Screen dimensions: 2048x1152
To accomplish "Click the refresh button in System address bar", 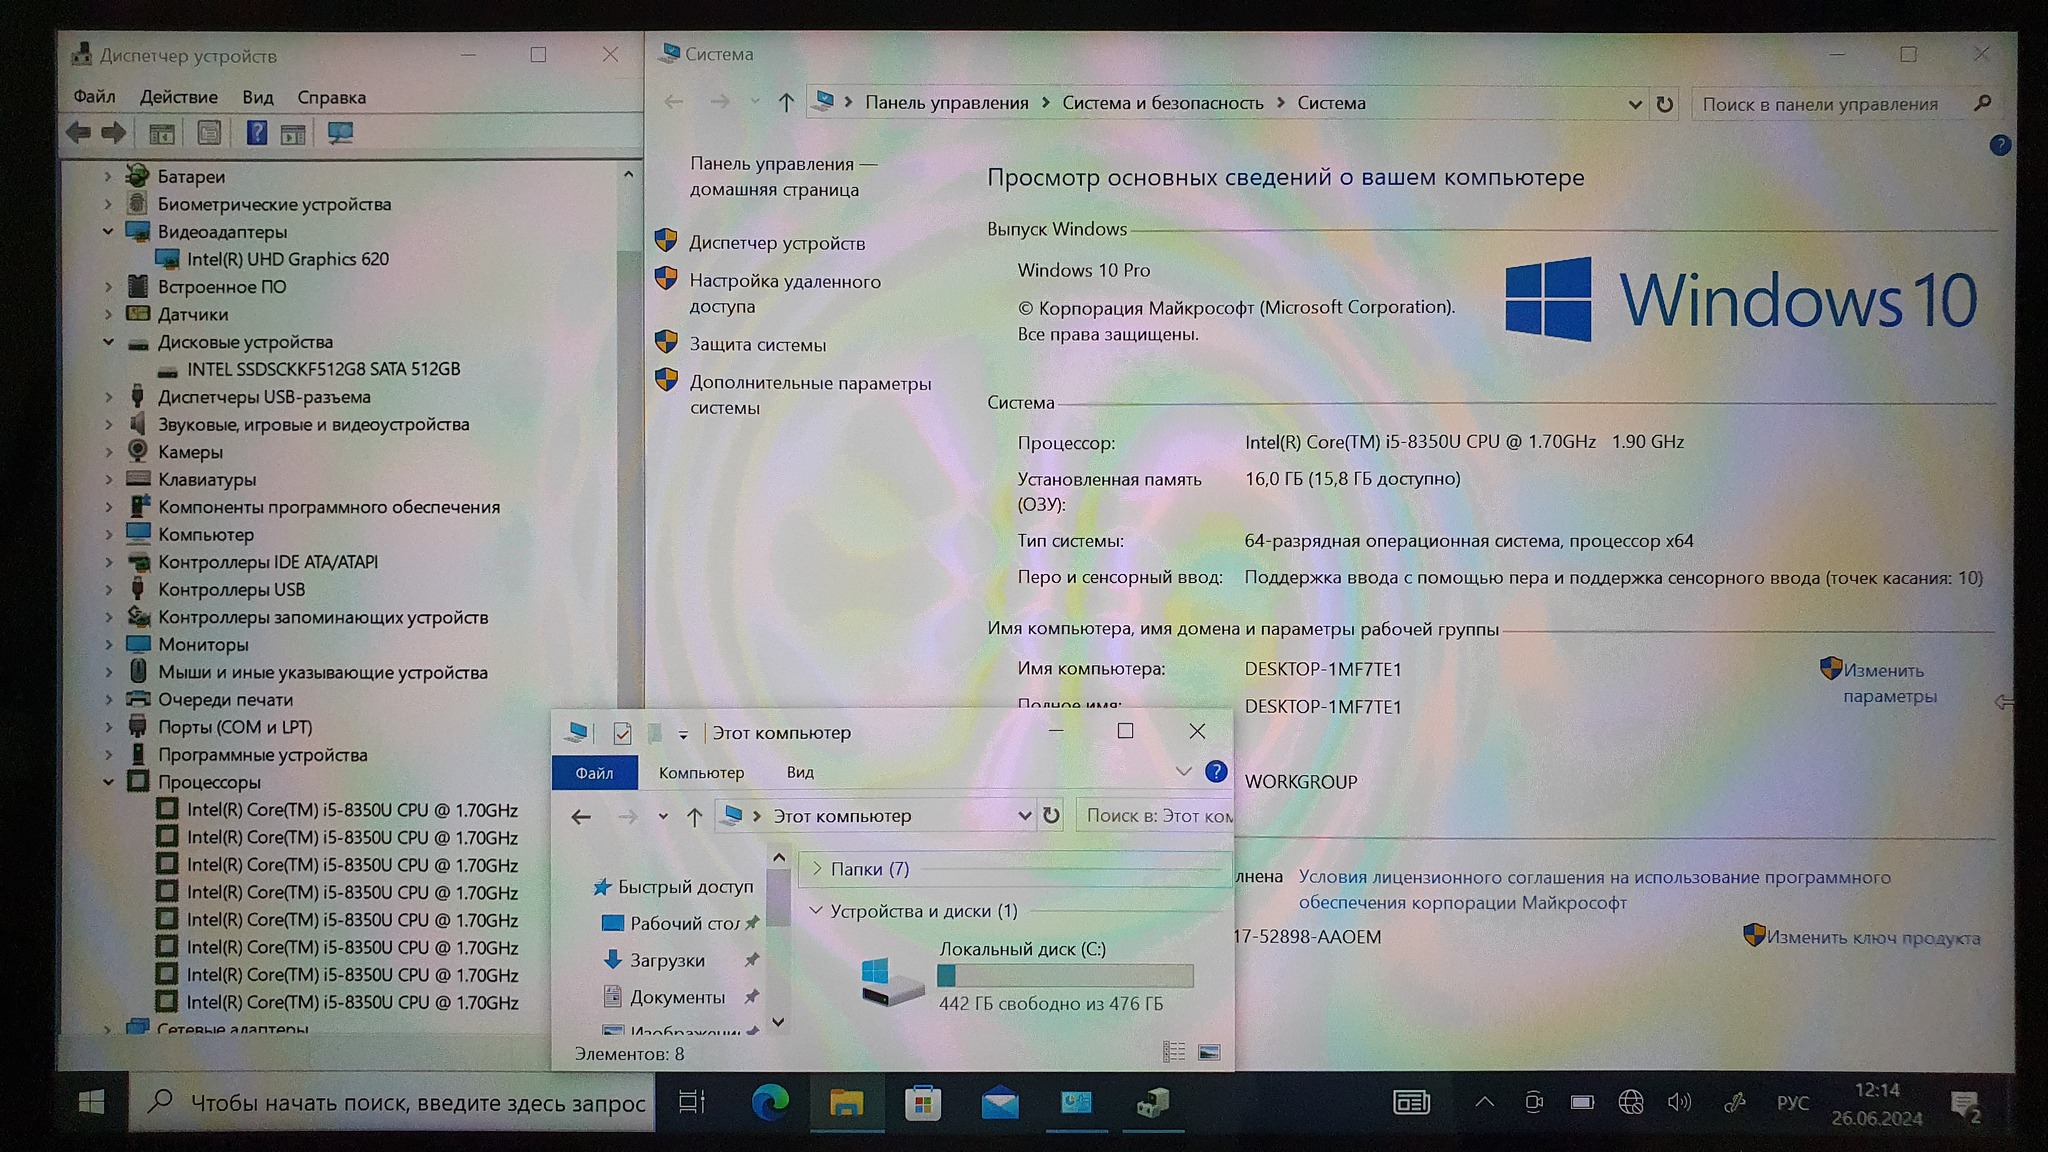I will pyautogui.click(x=1664, y=104).
